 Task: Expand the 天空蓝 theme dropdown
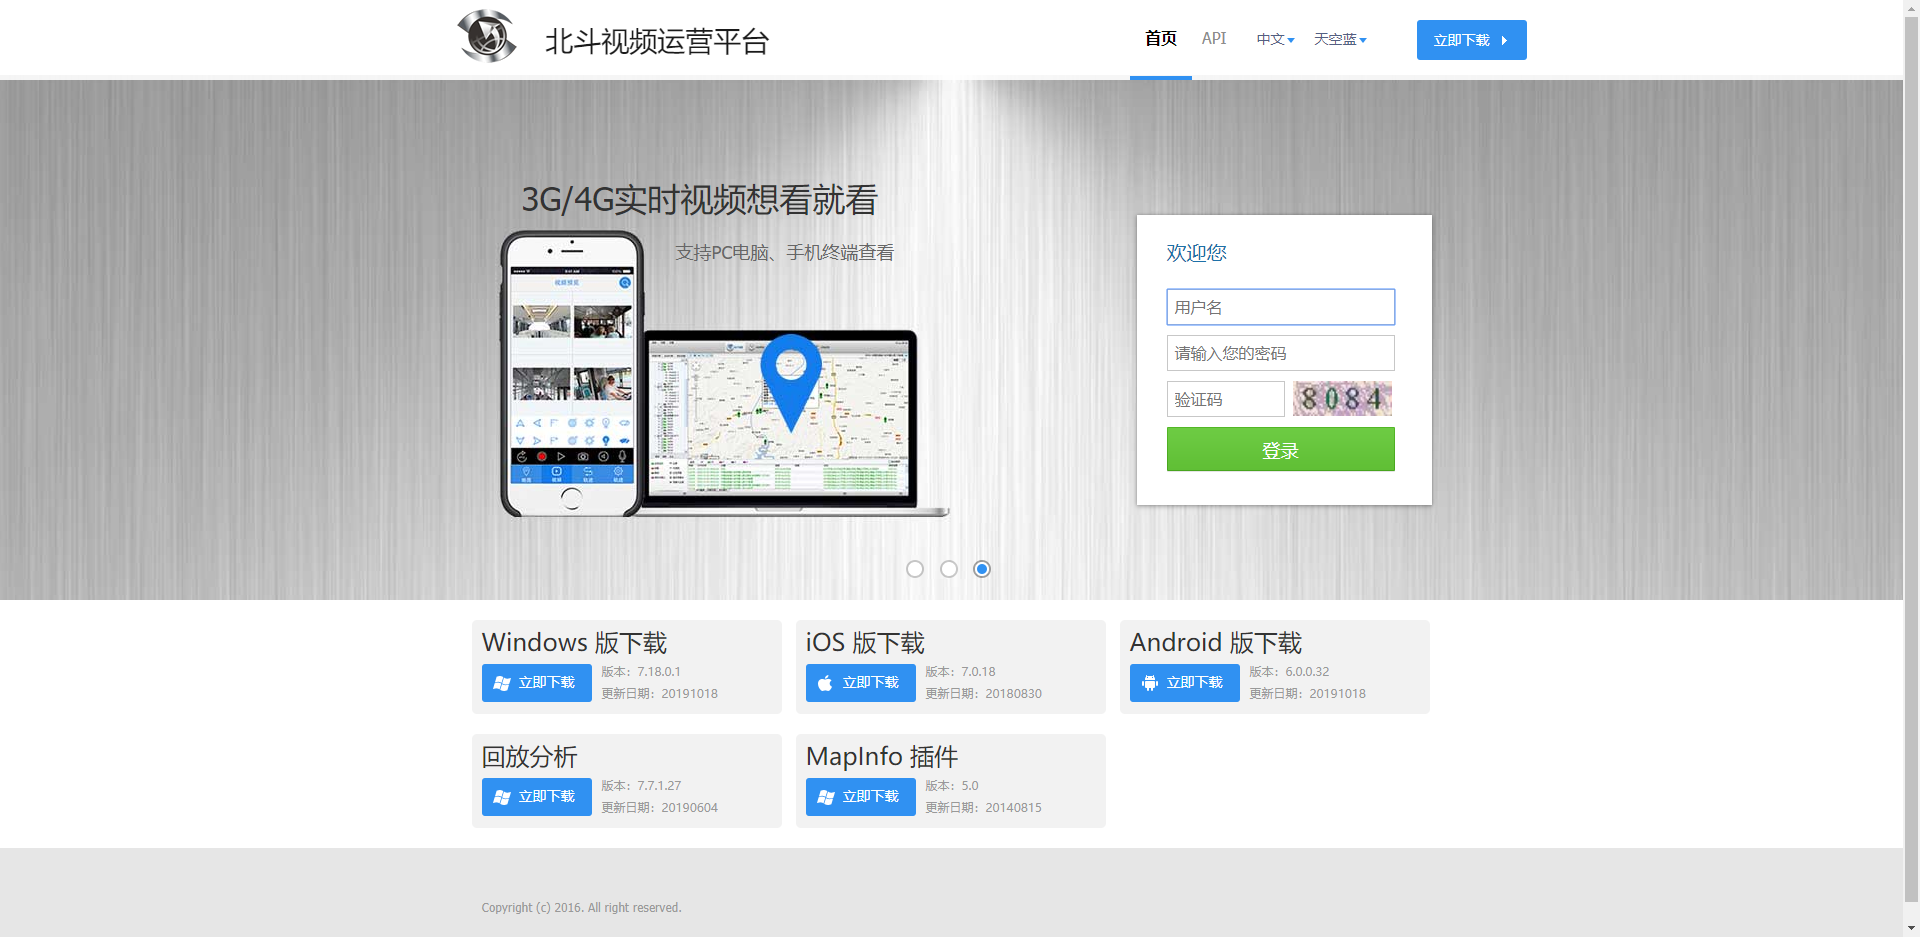tap(1340, 40)
